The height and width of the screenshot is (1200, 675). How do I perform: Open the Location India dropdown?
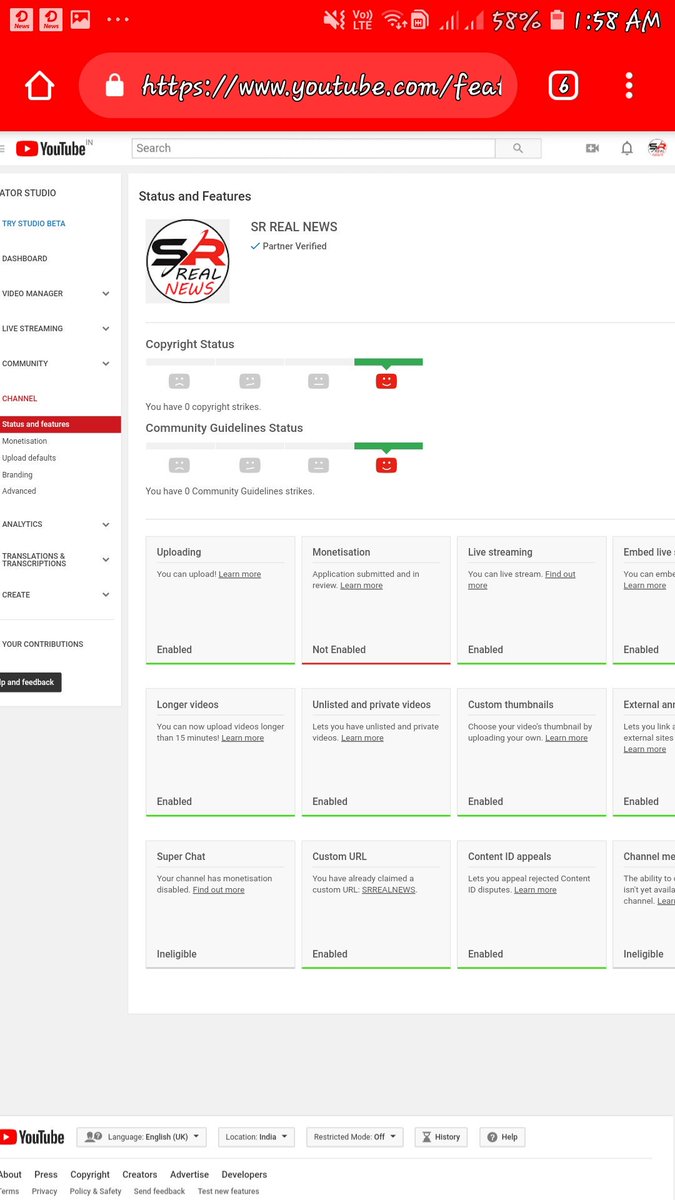(256, 1137)
